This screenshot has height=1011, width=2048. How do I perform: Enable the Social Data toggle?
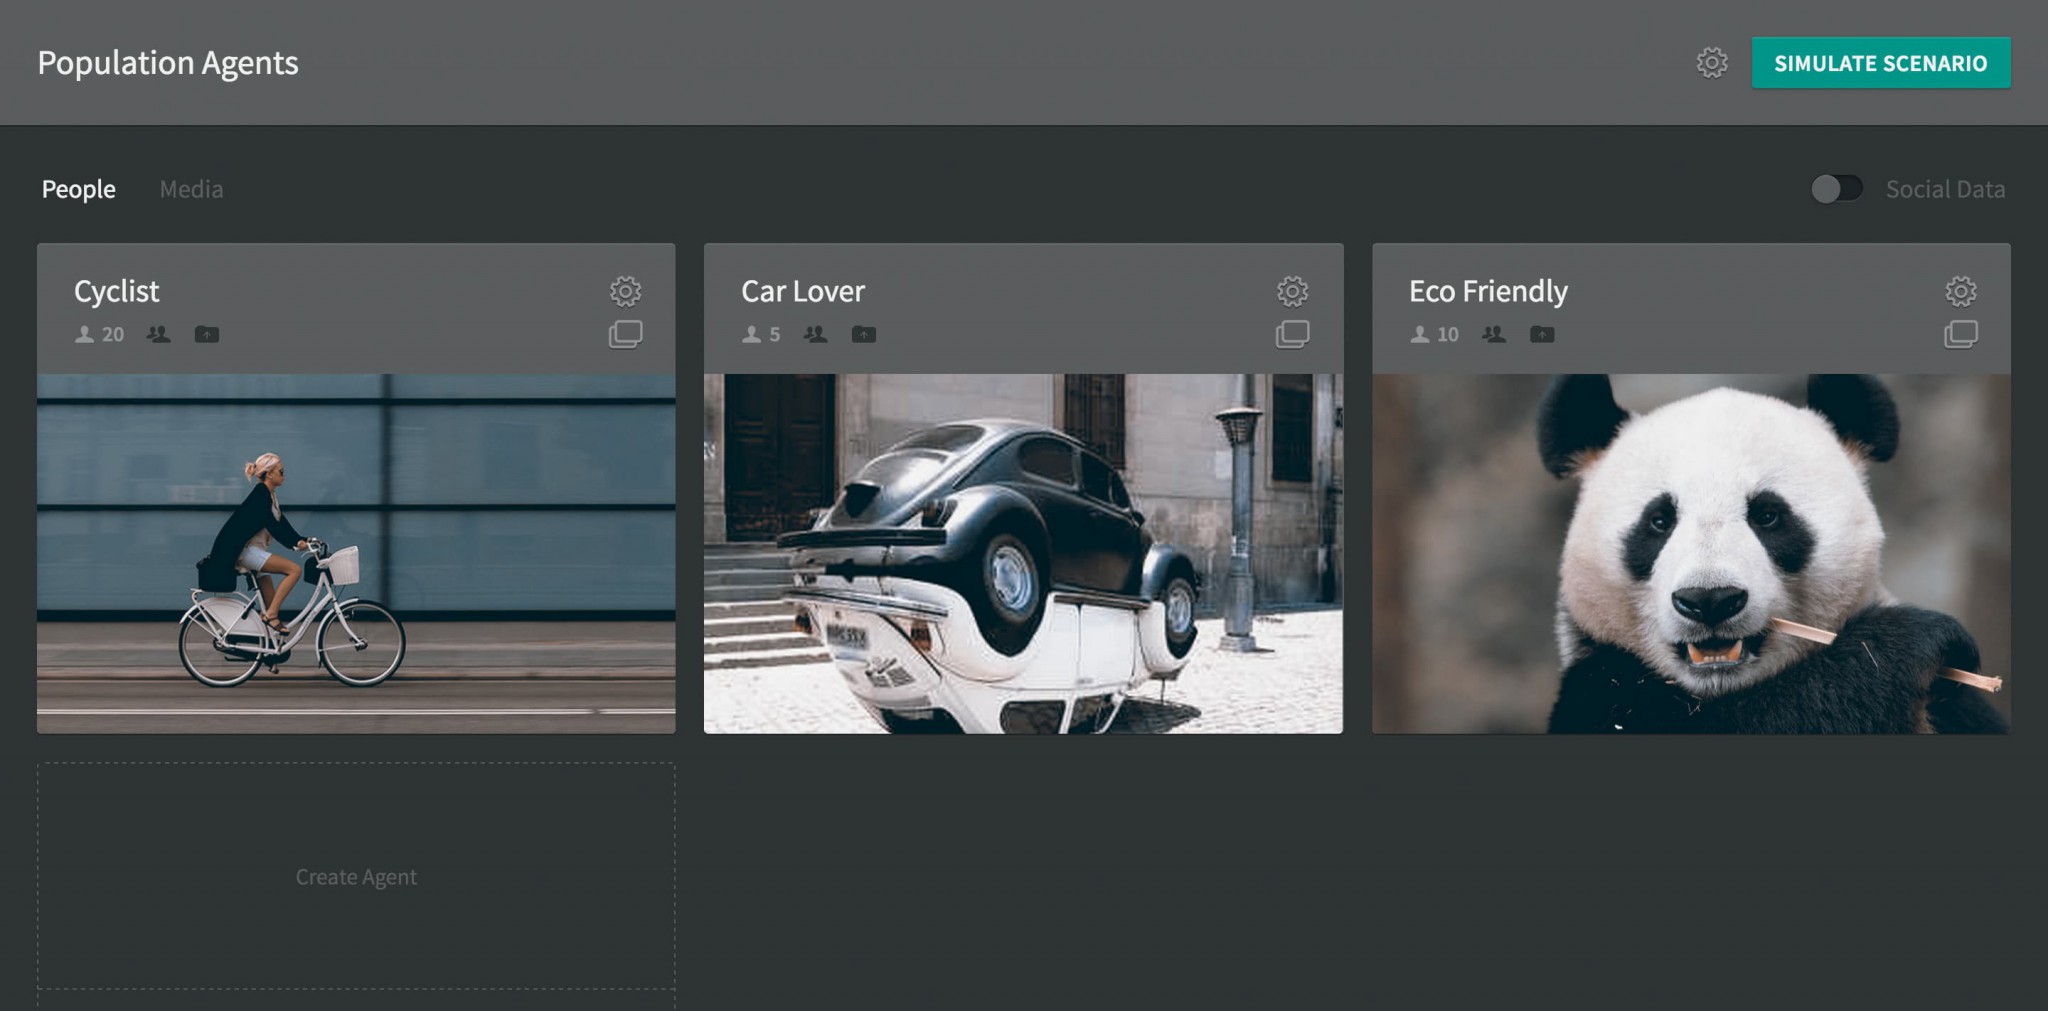tap(1838, 188)
